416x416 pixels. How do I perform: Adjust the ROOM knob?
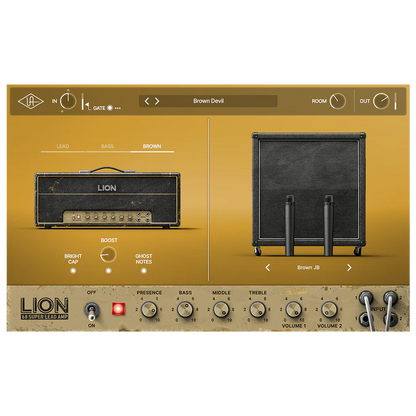[x=338, y=101]
